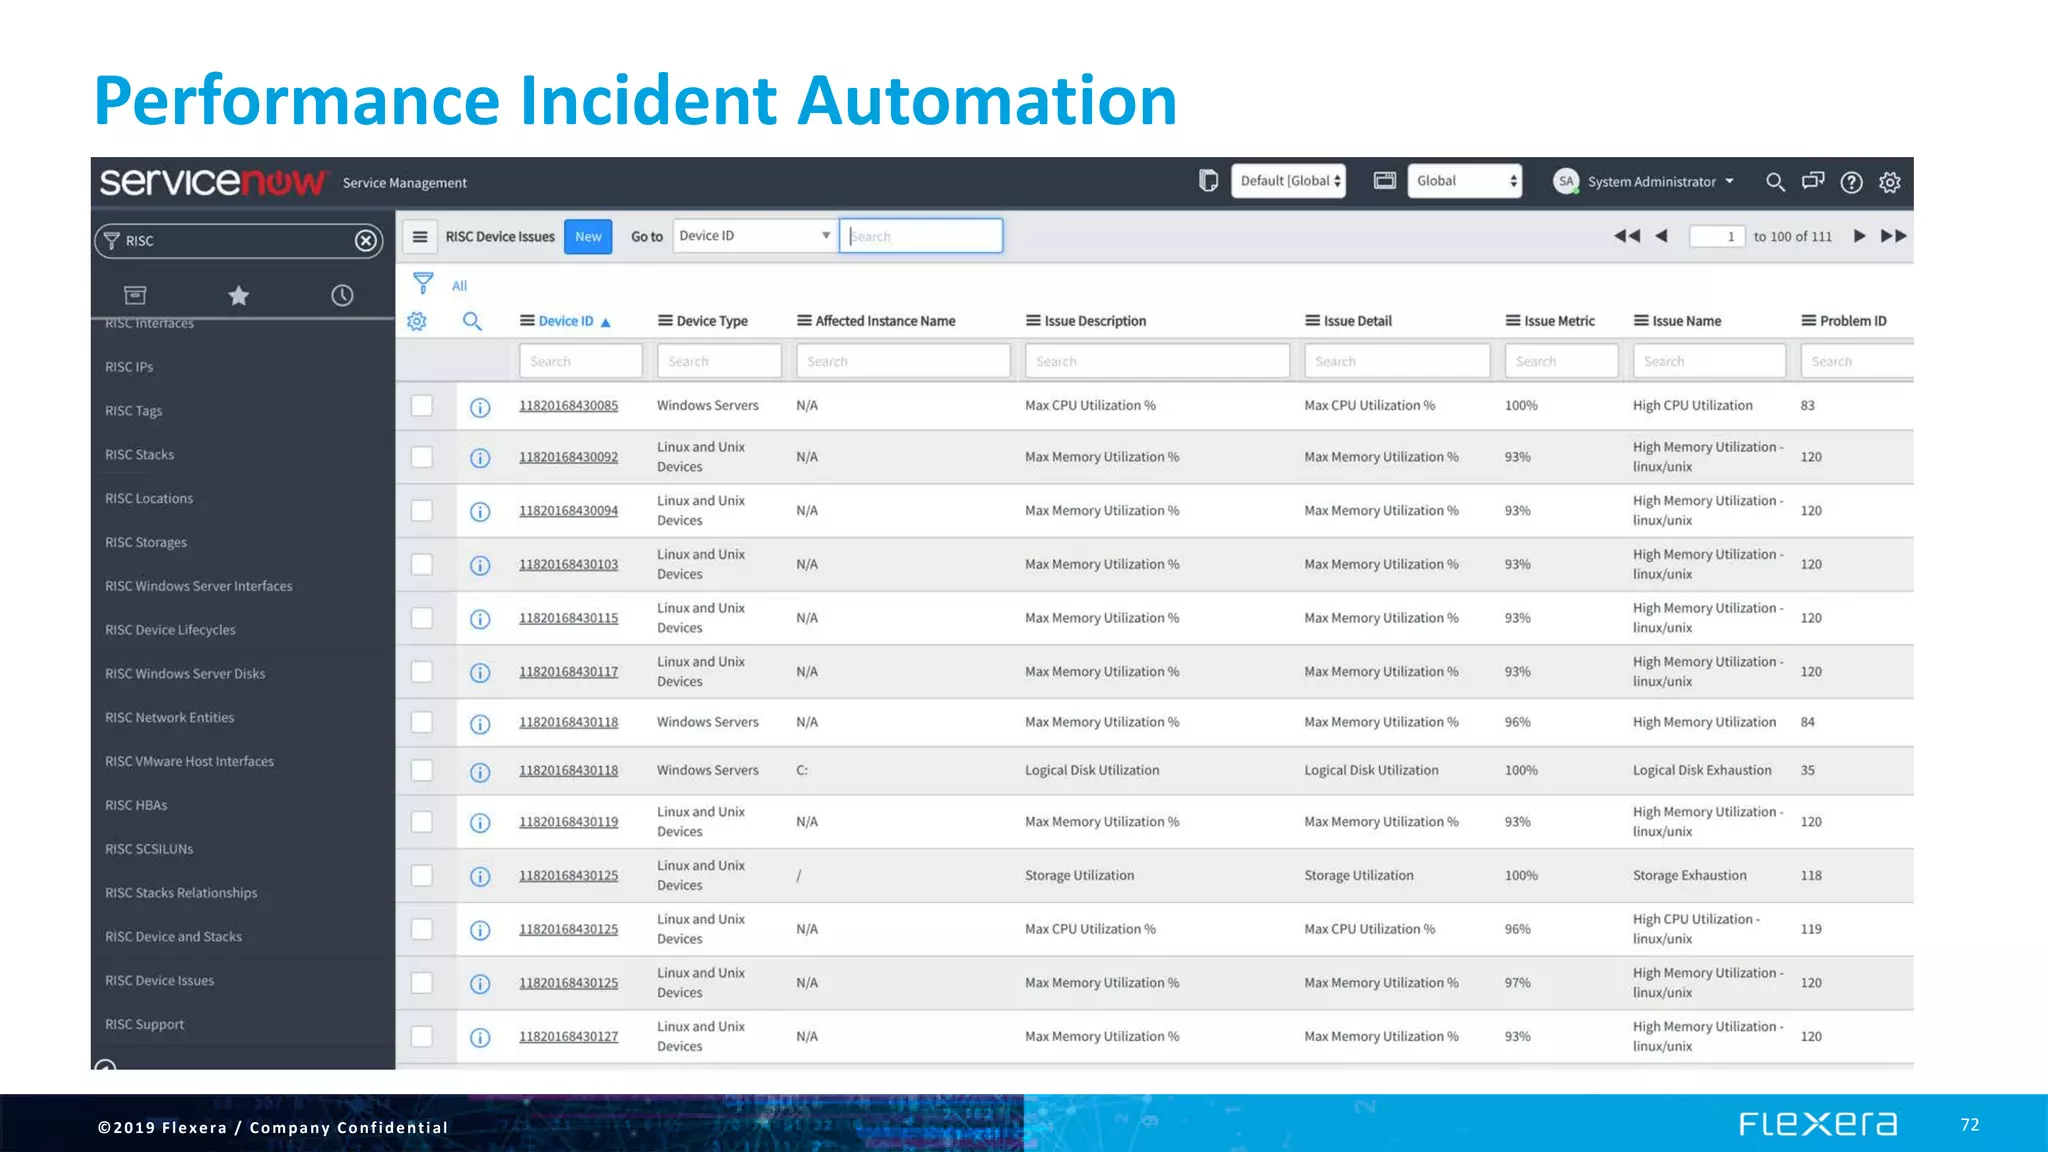Screen dimensions: 2048x1152
Task: Preview record info icon for 11820168430092
Action: [480, 458]
